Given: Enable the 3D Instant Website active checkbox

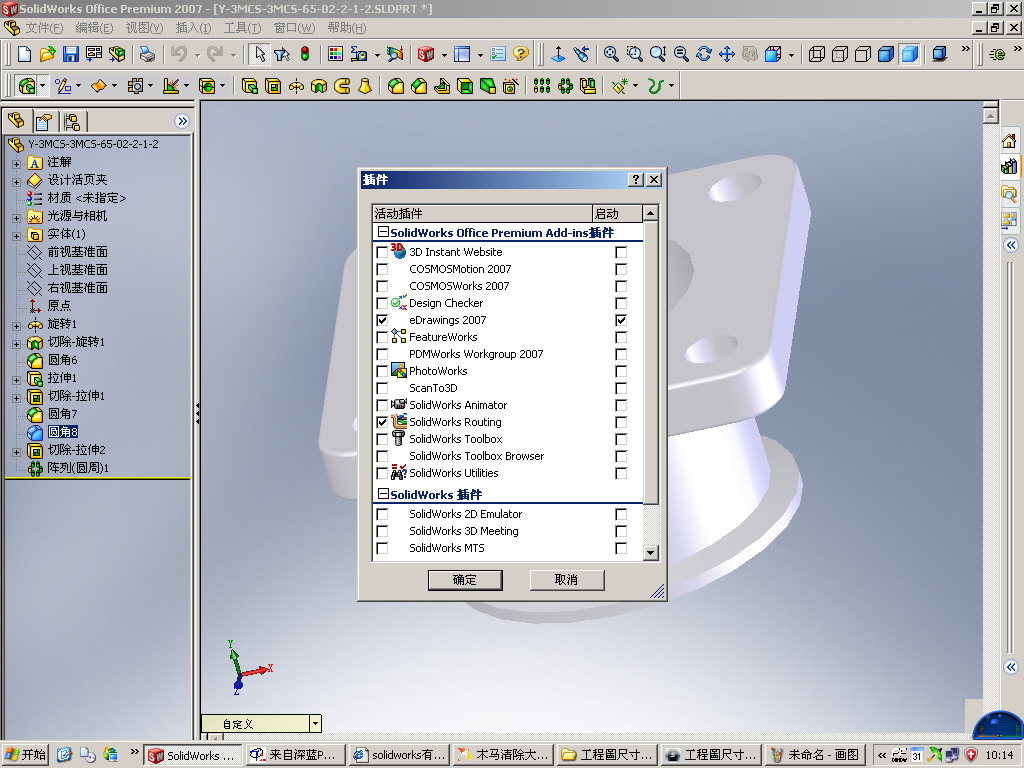Looking at the screenshot, I should (382, 252).
